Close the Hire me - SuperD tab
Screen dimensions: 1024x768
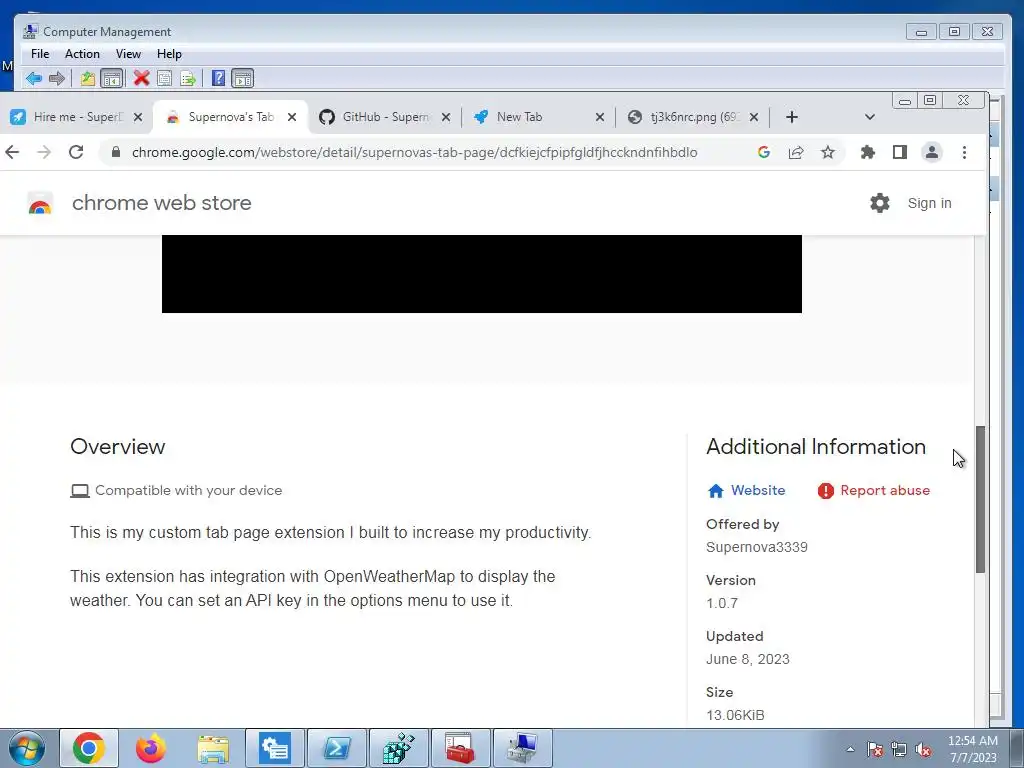point(138,117)
